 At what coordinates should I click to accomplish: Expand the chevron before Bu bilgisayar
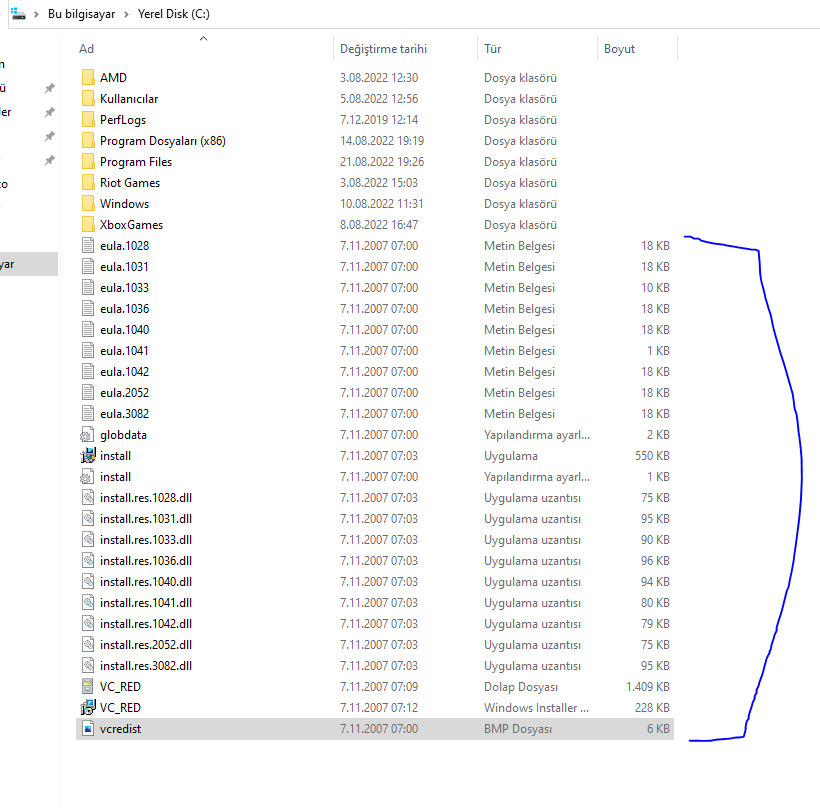pos(37,14)
